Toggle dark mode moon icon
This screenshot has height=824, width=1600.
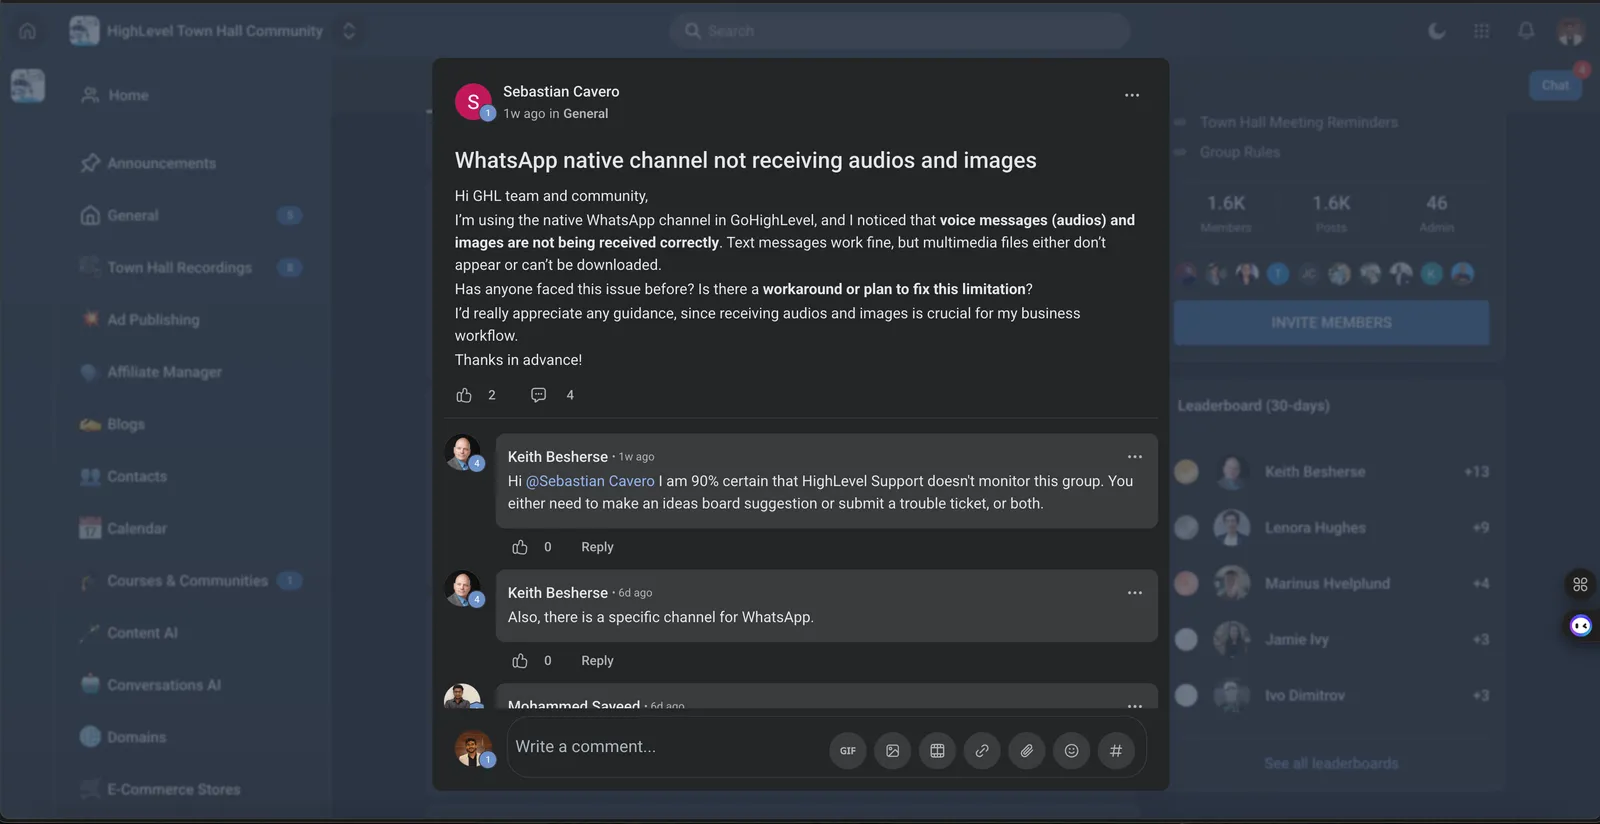[x=1437, y=31]
